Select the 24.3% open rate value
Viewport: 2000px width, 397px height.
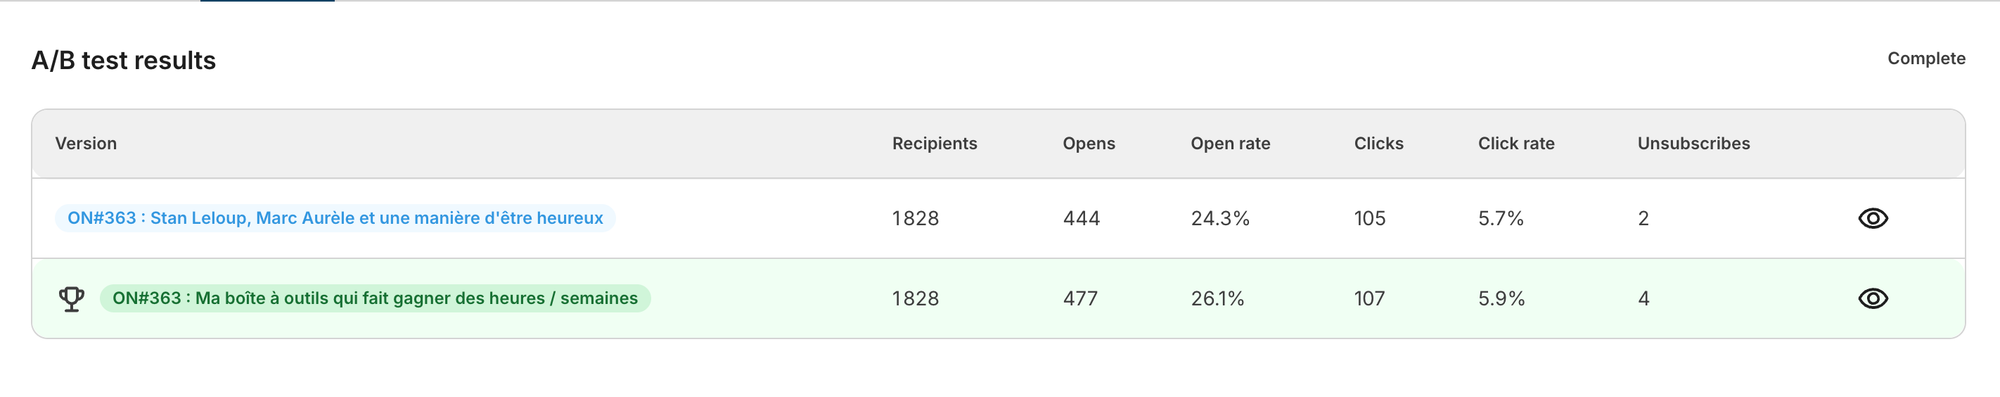point(1220,218)
